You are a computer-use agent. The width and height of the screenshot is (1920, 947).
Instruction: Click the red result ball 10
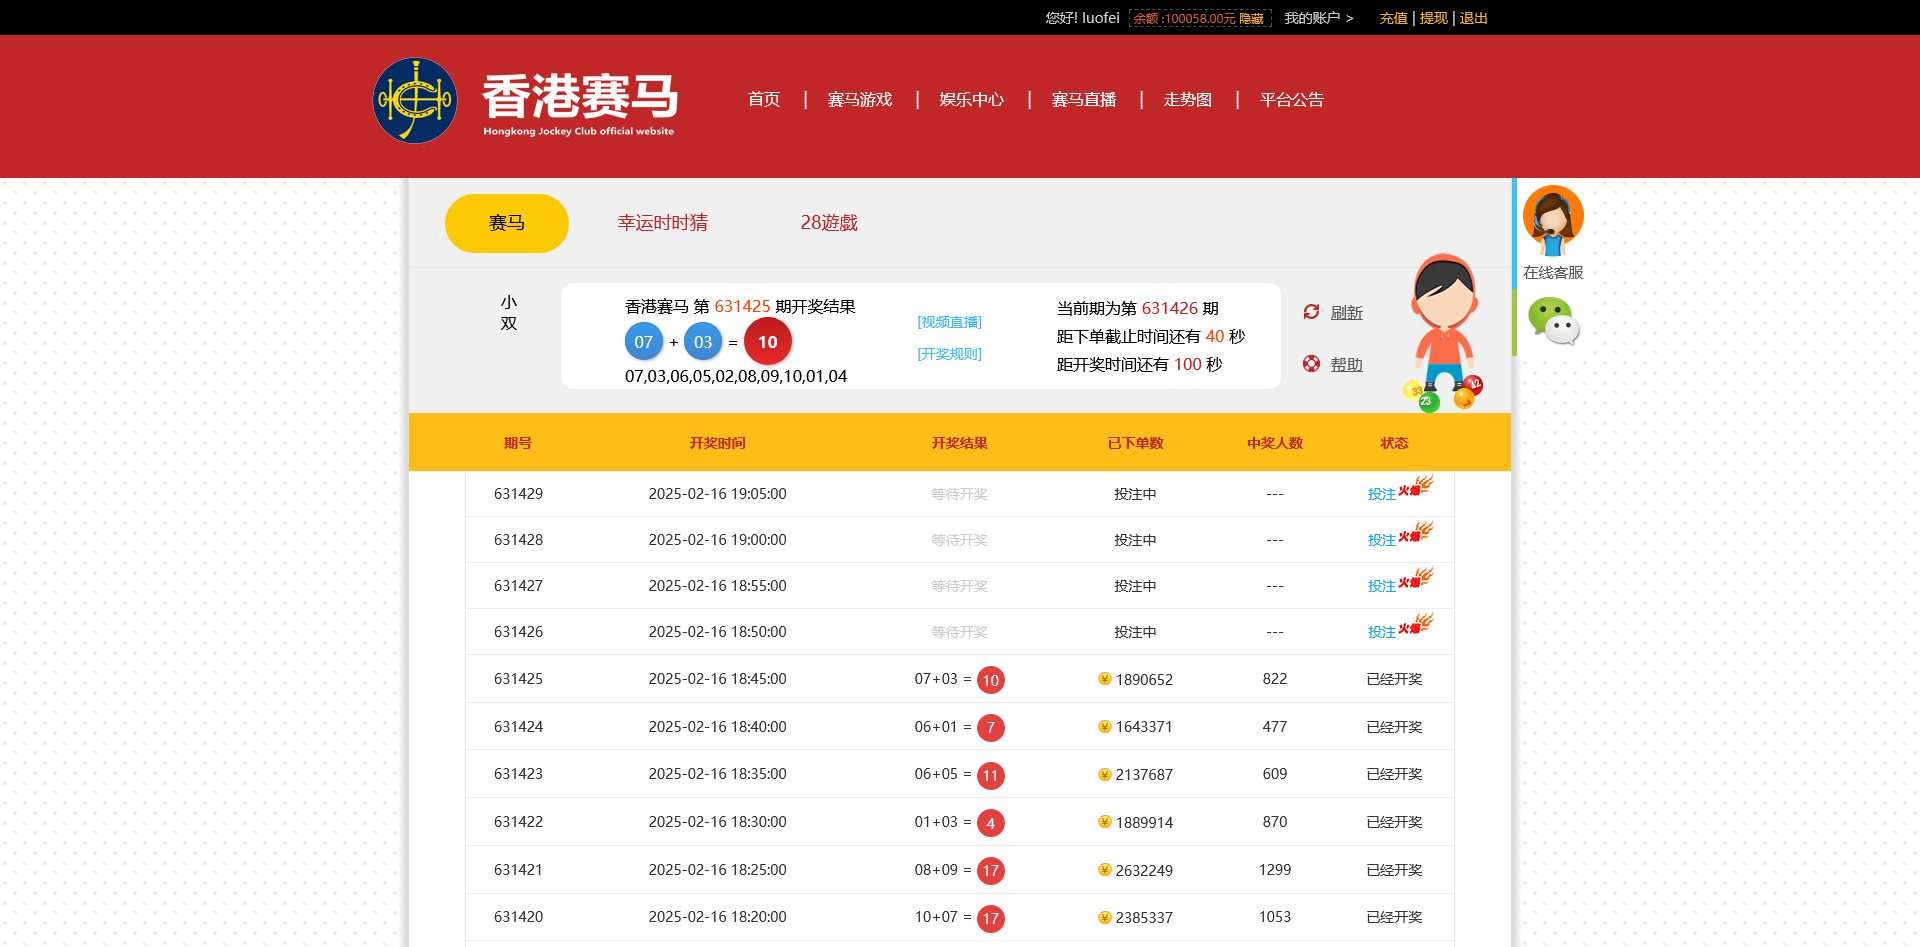click(x=767, y=342)
